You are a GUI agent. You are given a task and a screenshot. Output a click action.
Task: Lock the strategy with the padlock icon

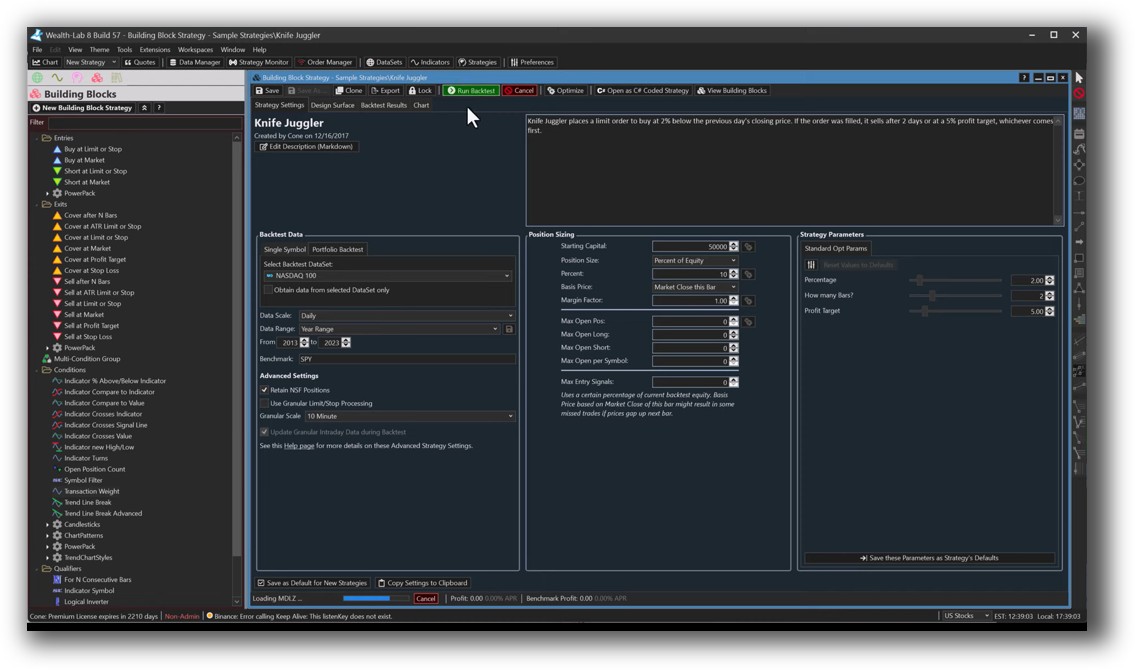419,90
